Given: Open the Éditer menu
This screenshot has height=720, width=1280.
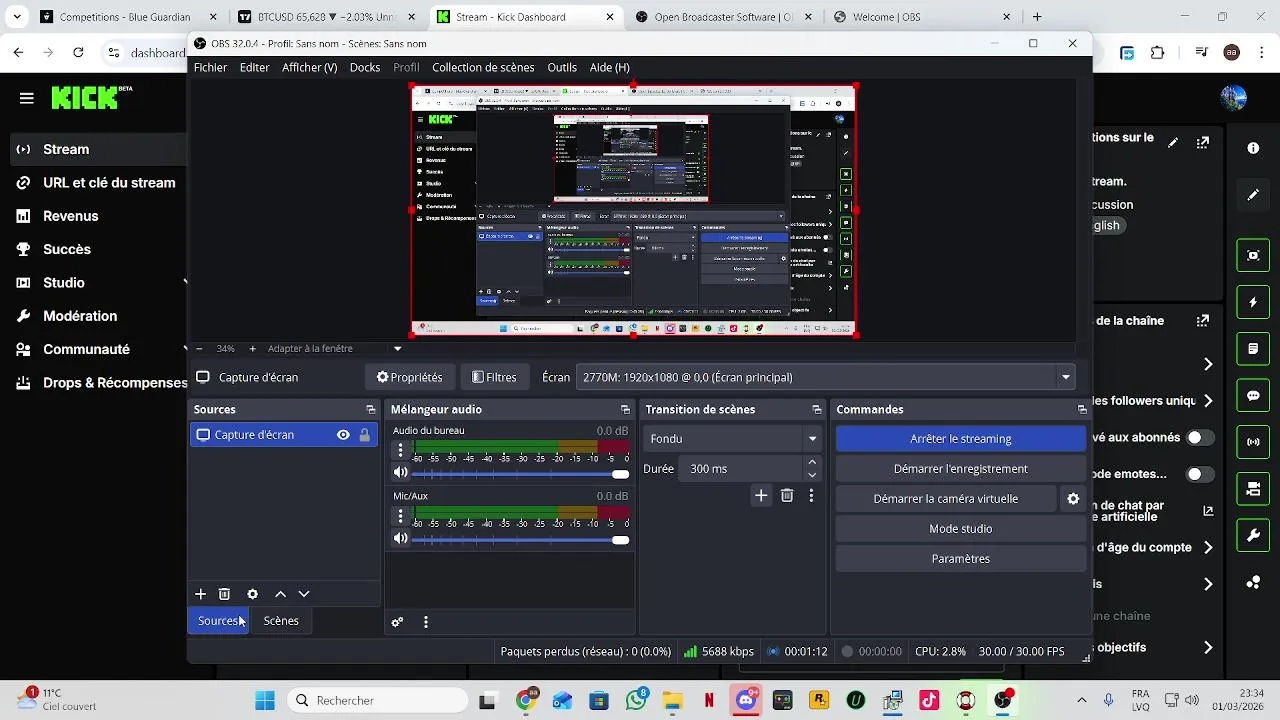Looking at the screenshot, I should coord(254,67).
